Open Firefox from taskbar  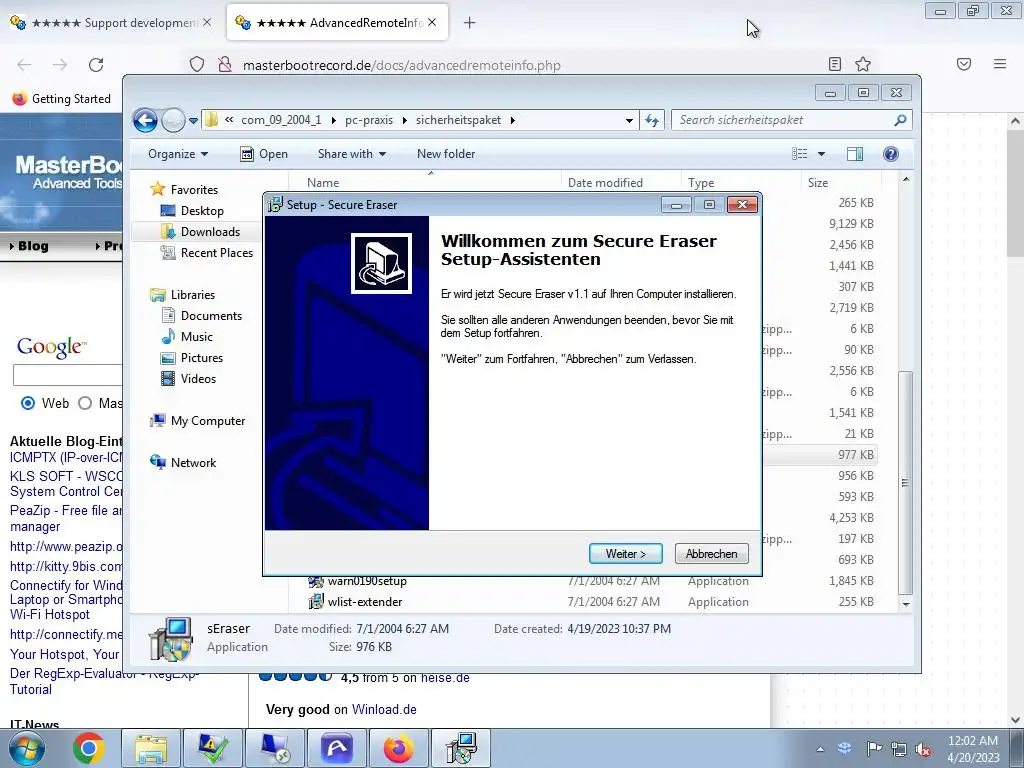click(398, 748)
